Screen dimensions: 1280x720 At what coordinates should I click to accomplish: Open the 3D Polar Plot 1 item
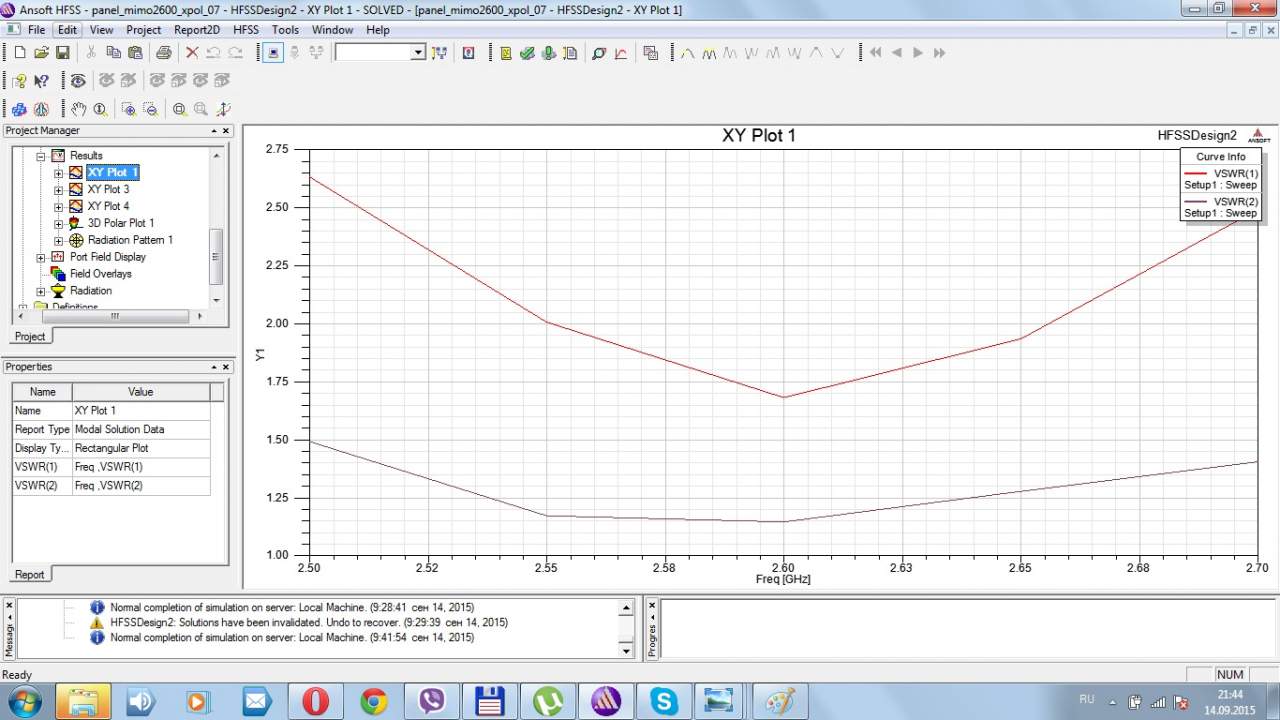pos(120,223)
